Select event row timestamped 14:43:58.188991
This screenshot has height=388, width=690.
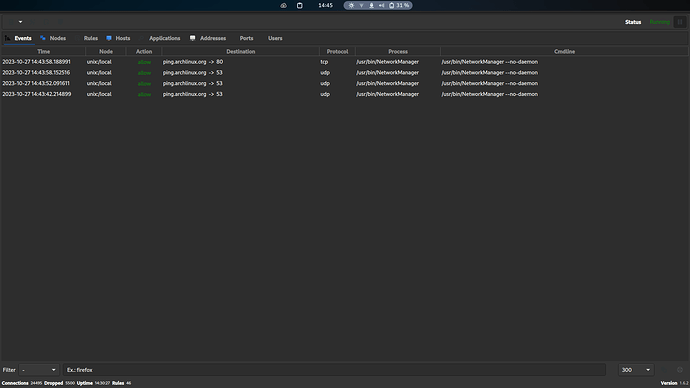pyautogui.click(x=345, y=62)
